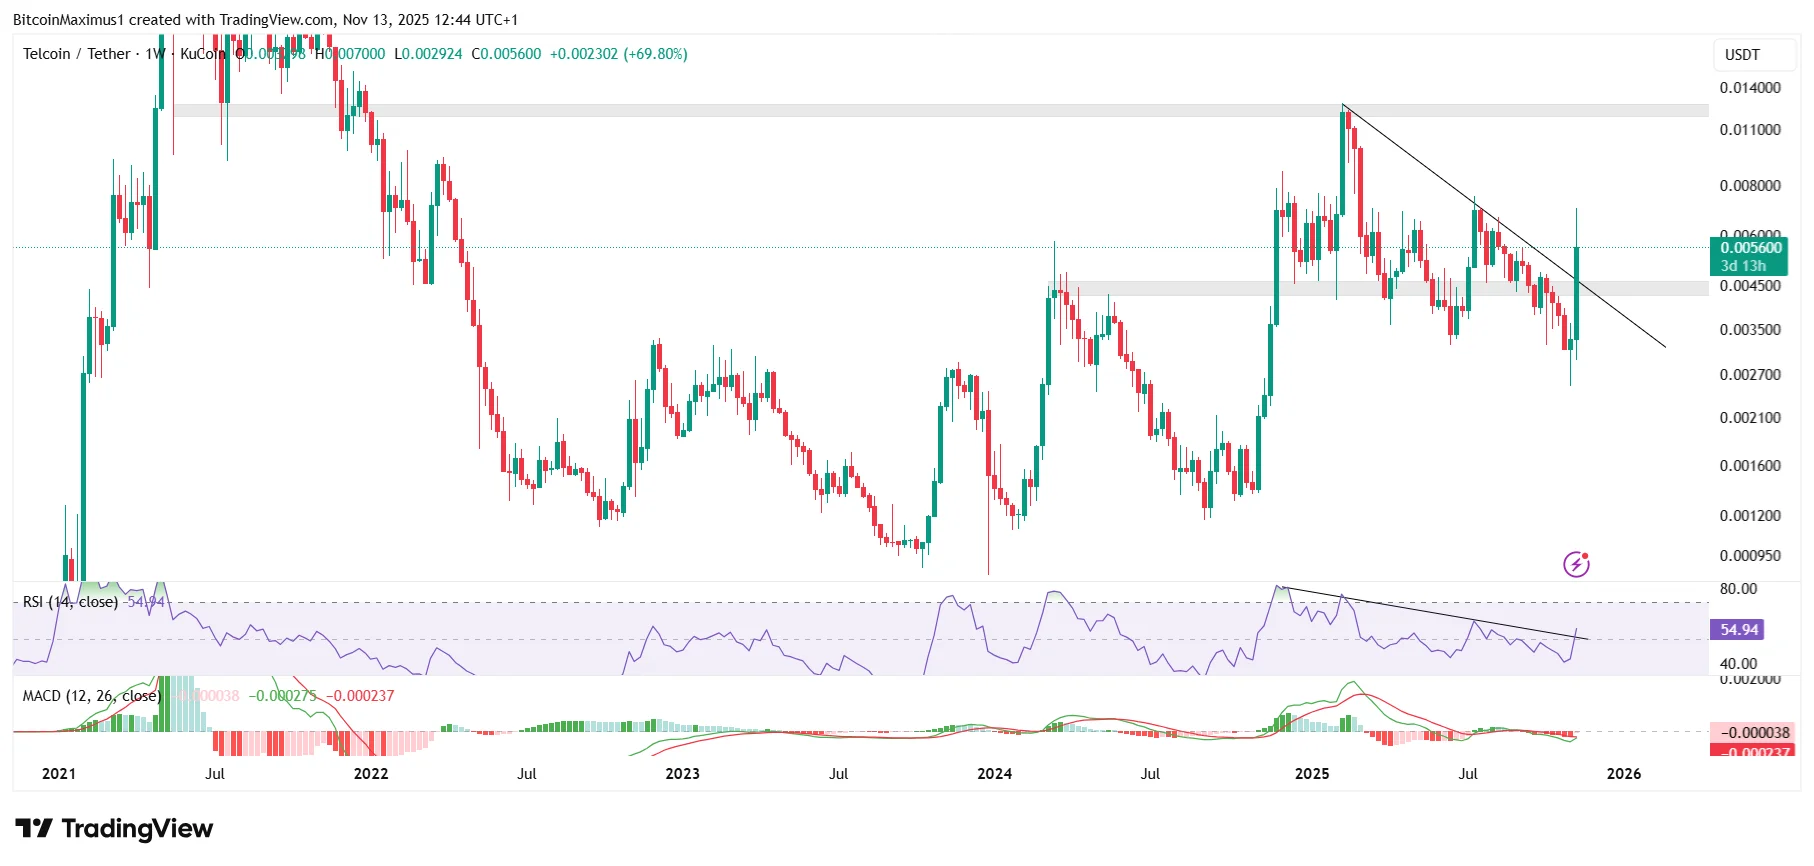Screen dimensions: 1814x866
Task: Click the 0.004500 price axis label
Action: tap(1750, 286)
